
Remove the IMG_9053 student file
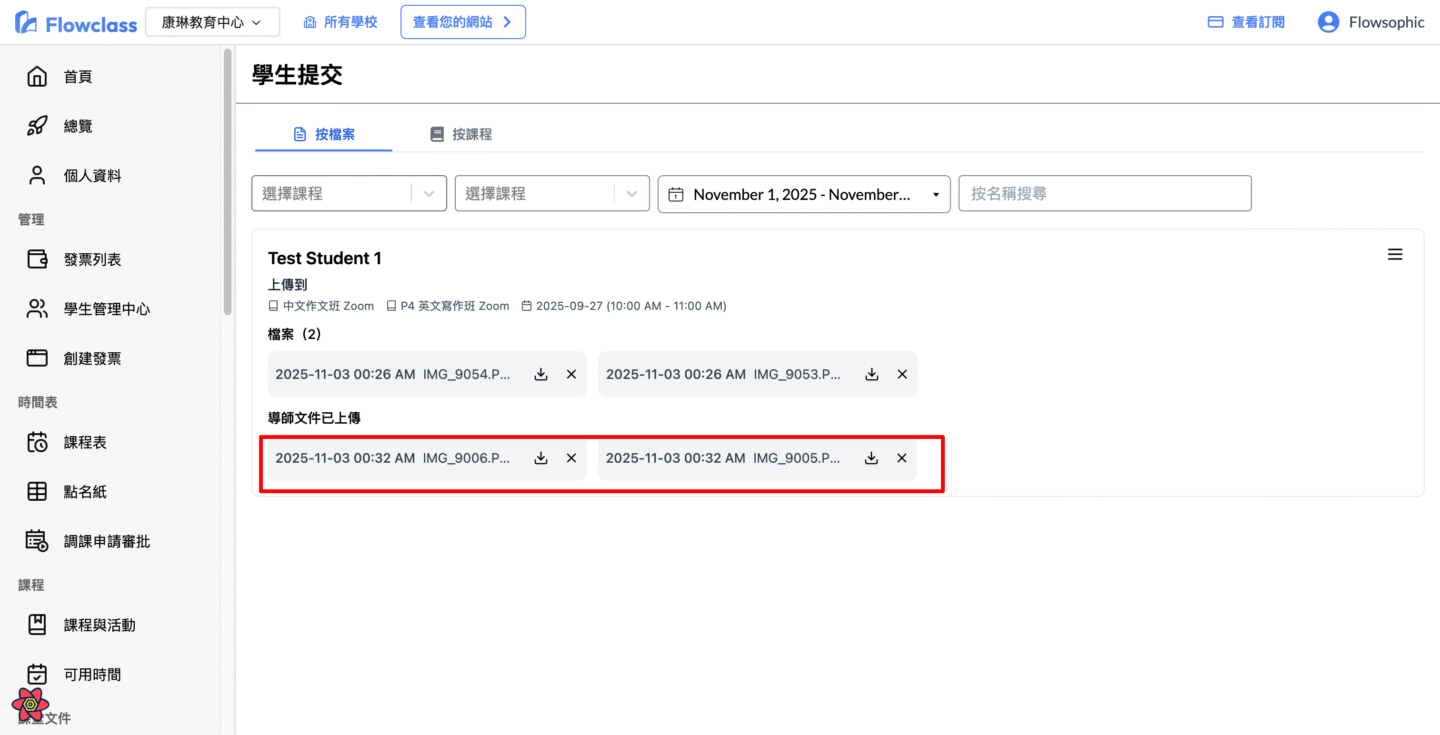[902, 374]
